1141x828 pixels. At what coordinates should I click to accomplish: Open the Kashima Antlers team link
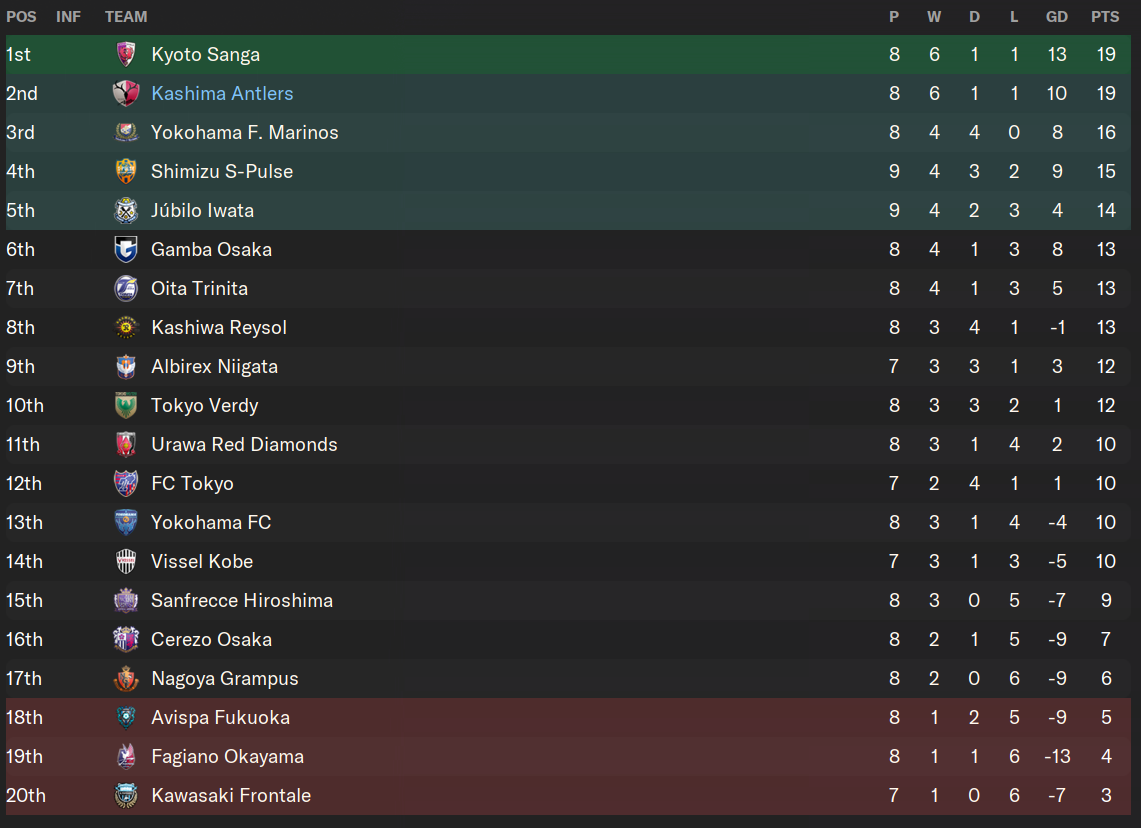click(222, 93)
